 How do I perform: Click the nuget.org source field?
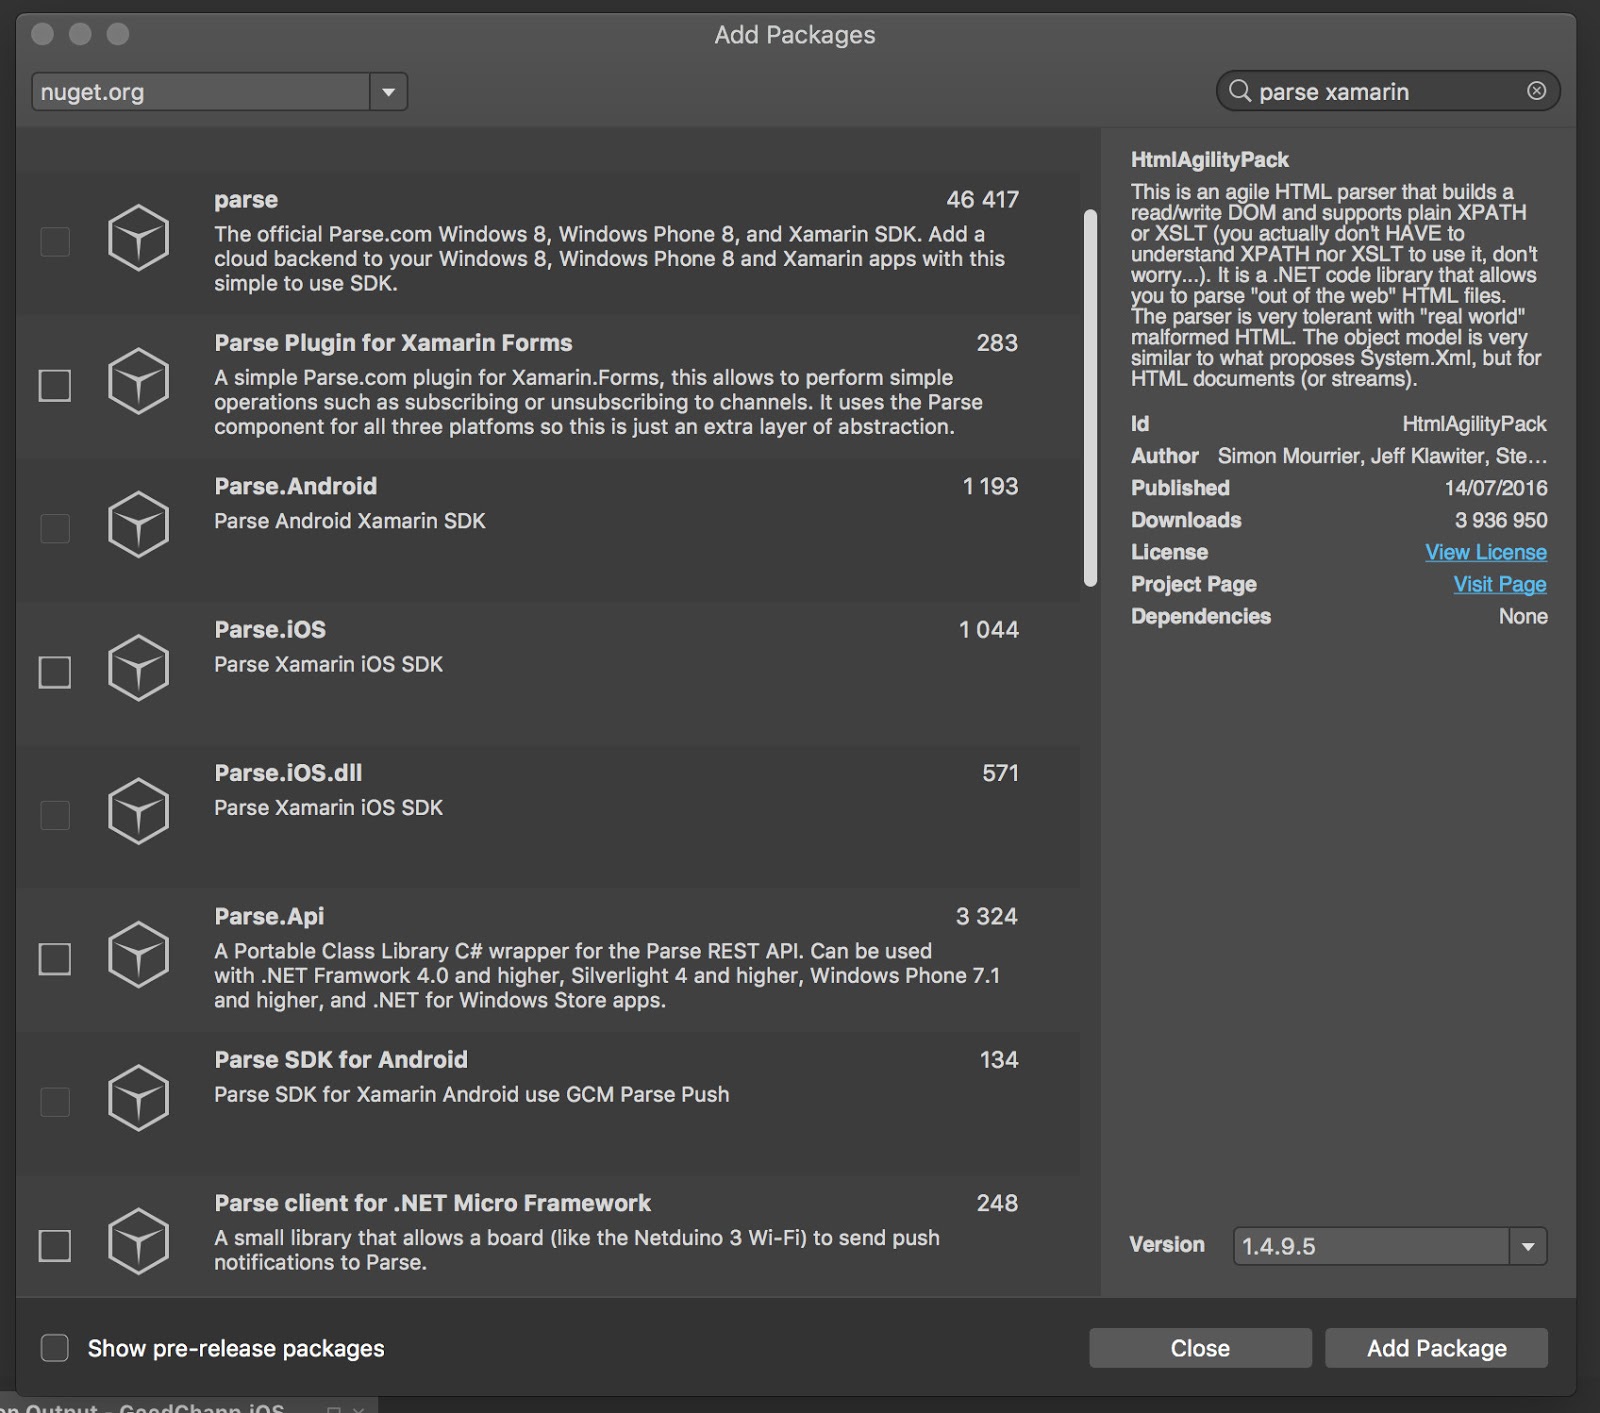point(201,92)
